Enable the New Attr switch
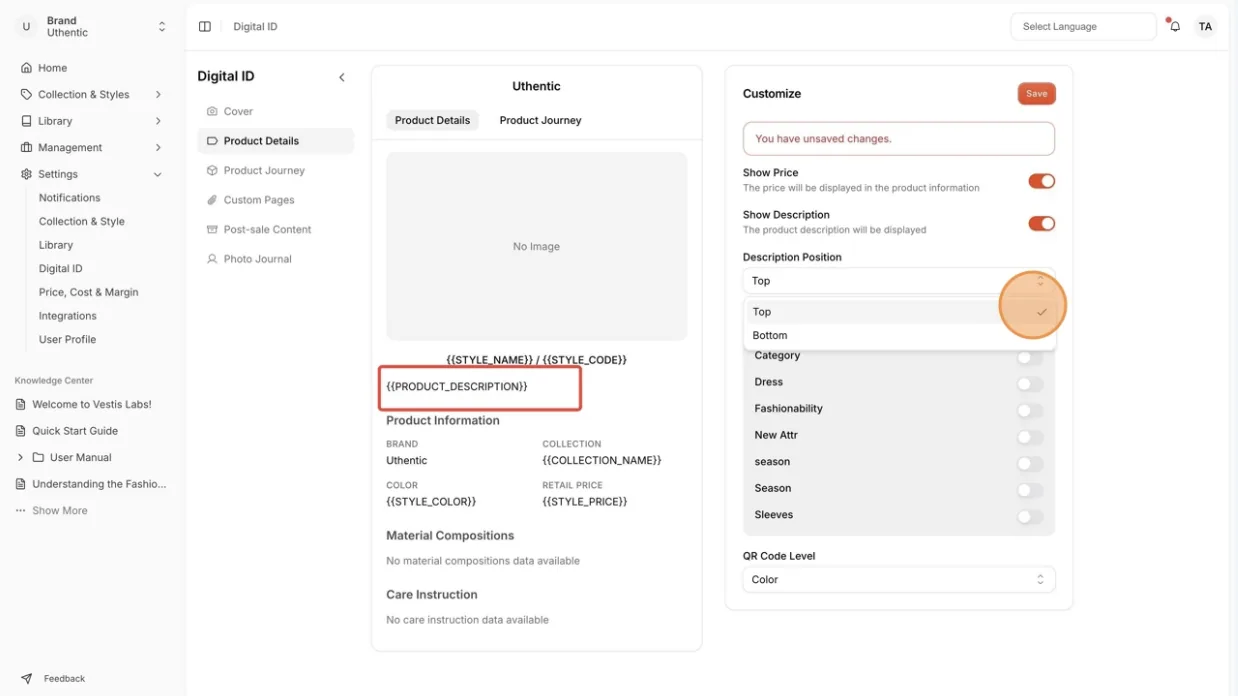Screen dimensions: 1238x696 [1029, 437]
